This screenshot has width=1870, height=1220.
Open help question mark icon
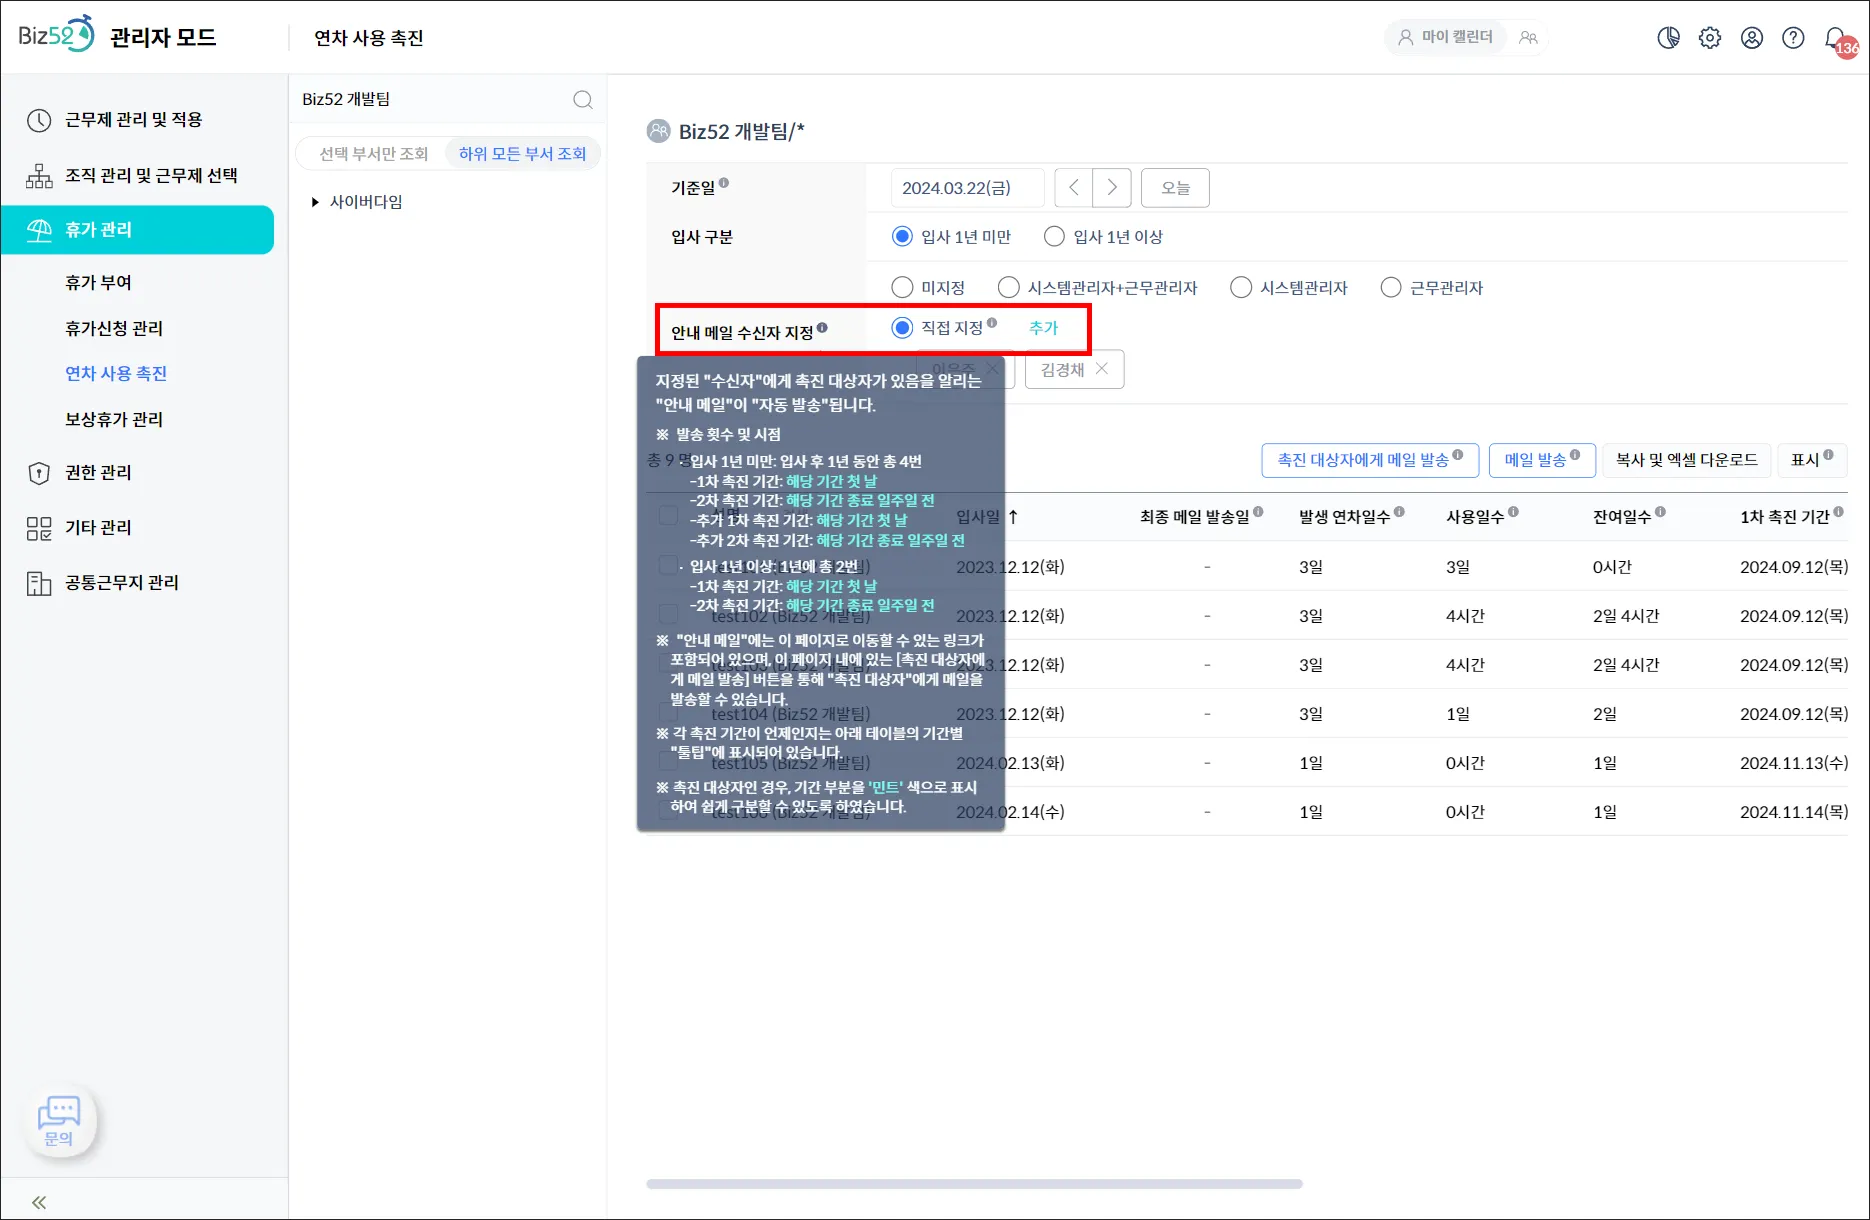[1794, 38]
